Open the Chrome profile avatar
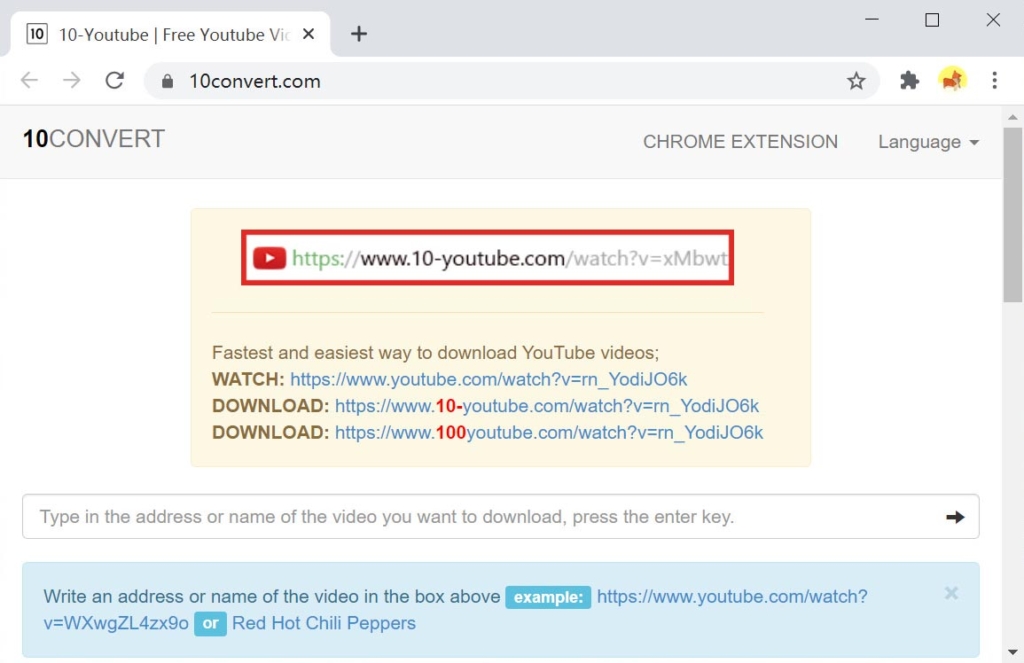Screen dimensions: 1024x663 (952, 80)
